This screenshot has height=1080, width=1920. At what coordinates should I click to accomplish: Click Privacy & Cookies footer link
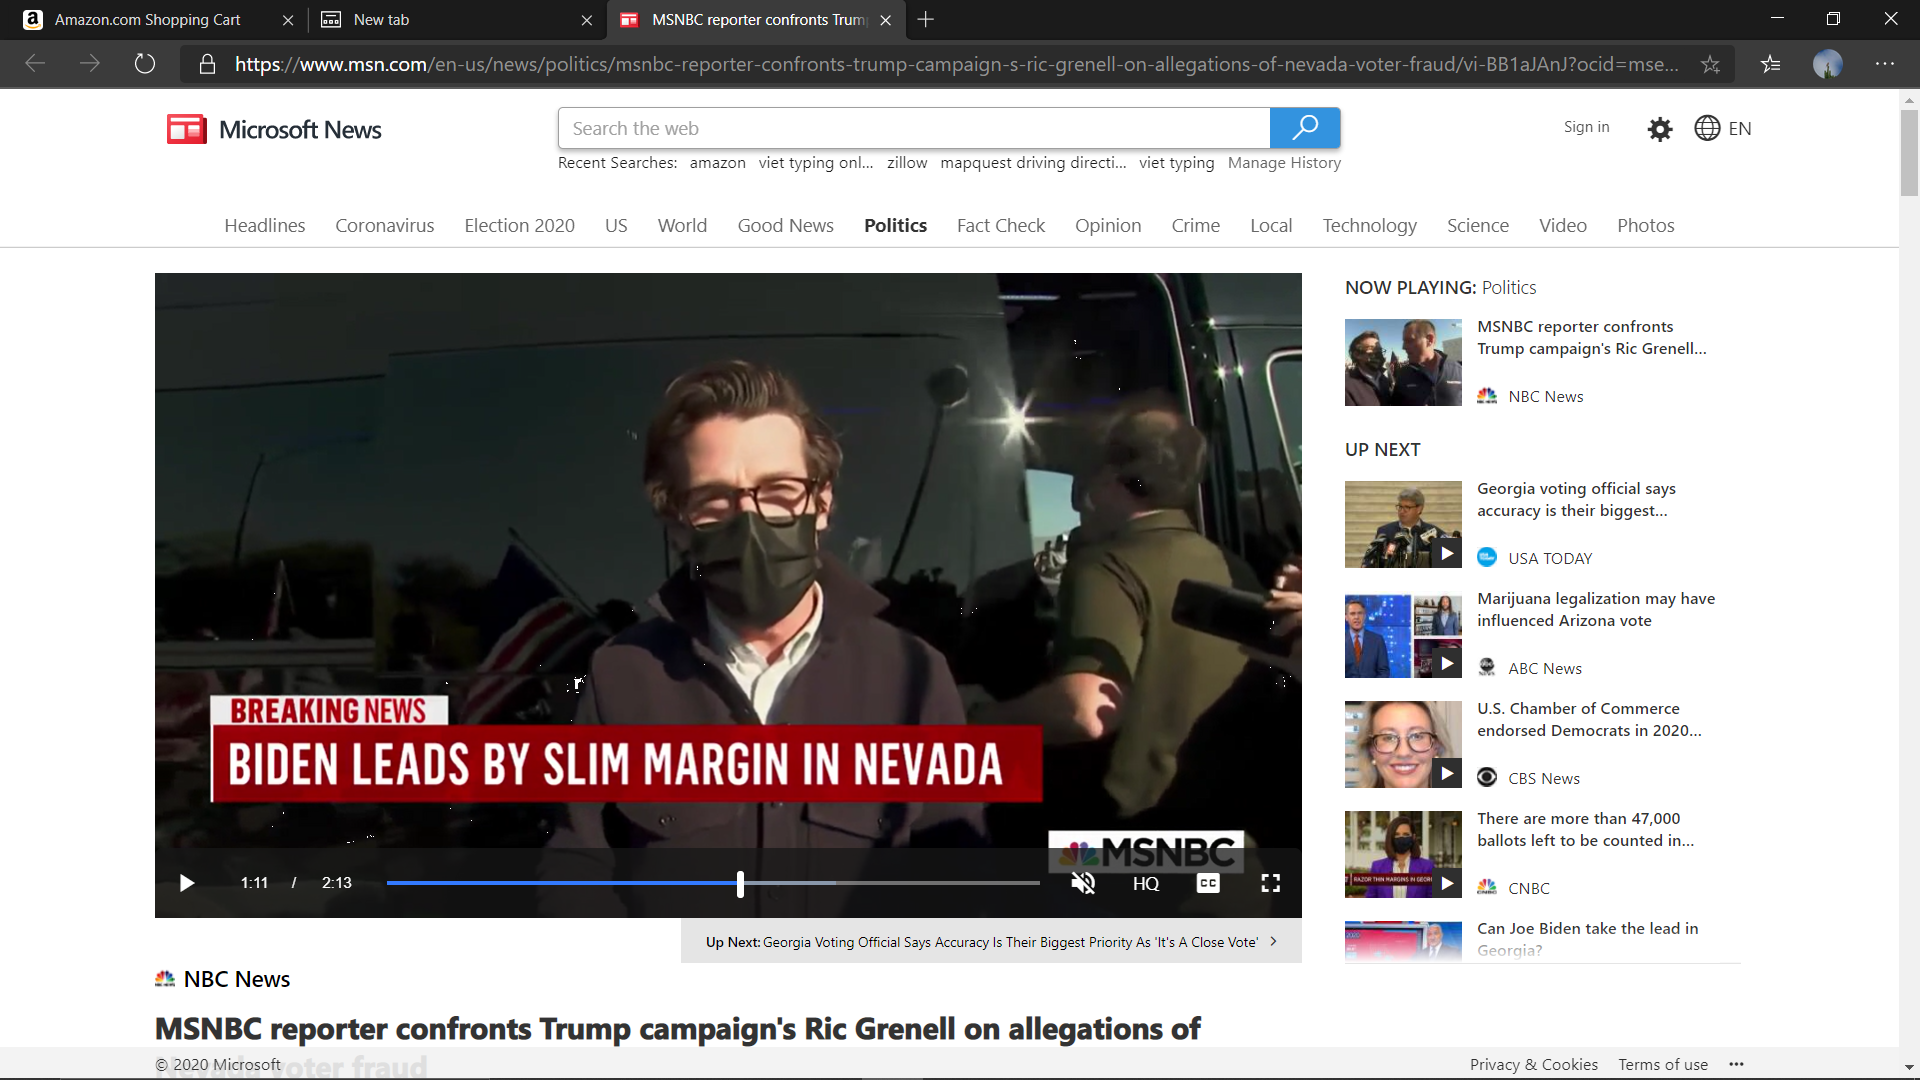[x=1533, y=1064]
